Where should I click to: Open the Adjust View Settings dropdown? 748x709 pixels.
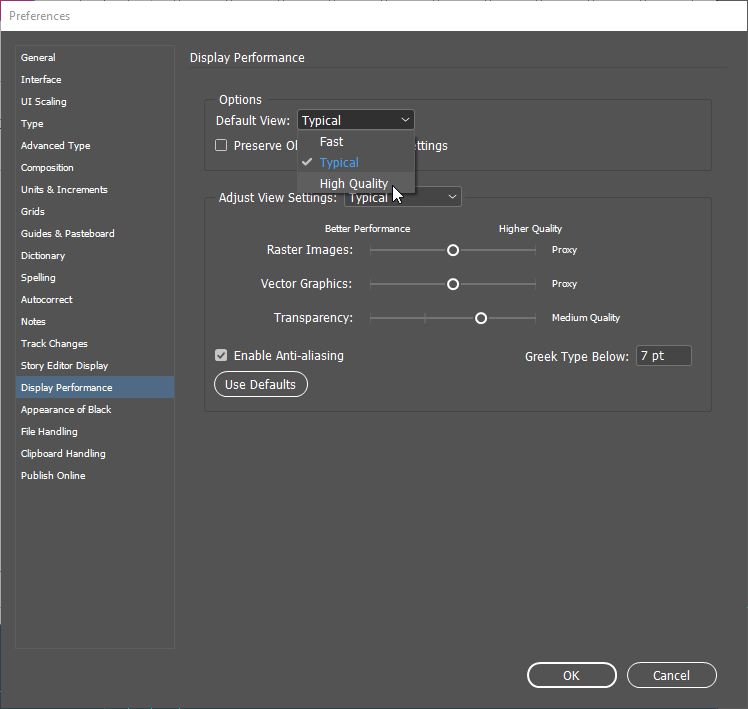[403, 197]
